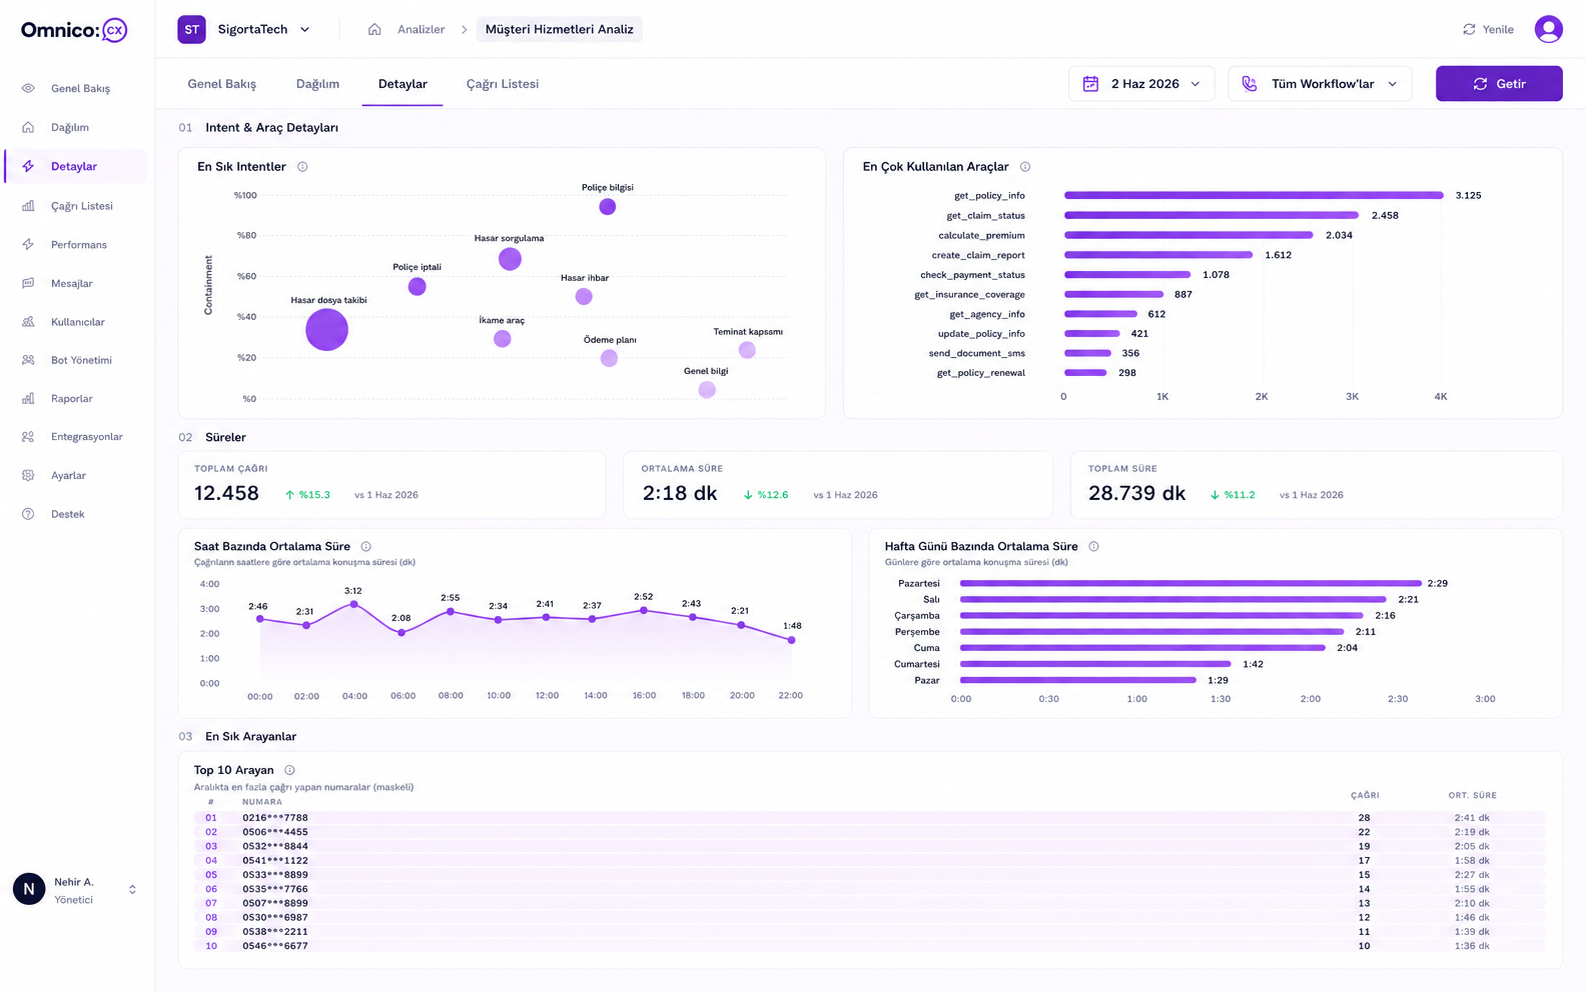Image resolution: width=1586 pixels, height=992 pixels.
Task: Open the user profile avatar icon
Action: (x=1548, y=29)
